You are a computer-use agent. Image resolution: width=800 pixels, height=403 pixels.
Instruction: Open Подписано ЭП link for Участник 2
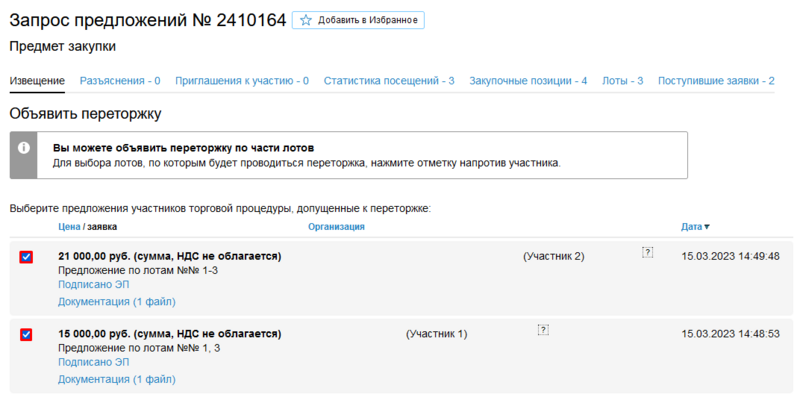coord(94,285)
